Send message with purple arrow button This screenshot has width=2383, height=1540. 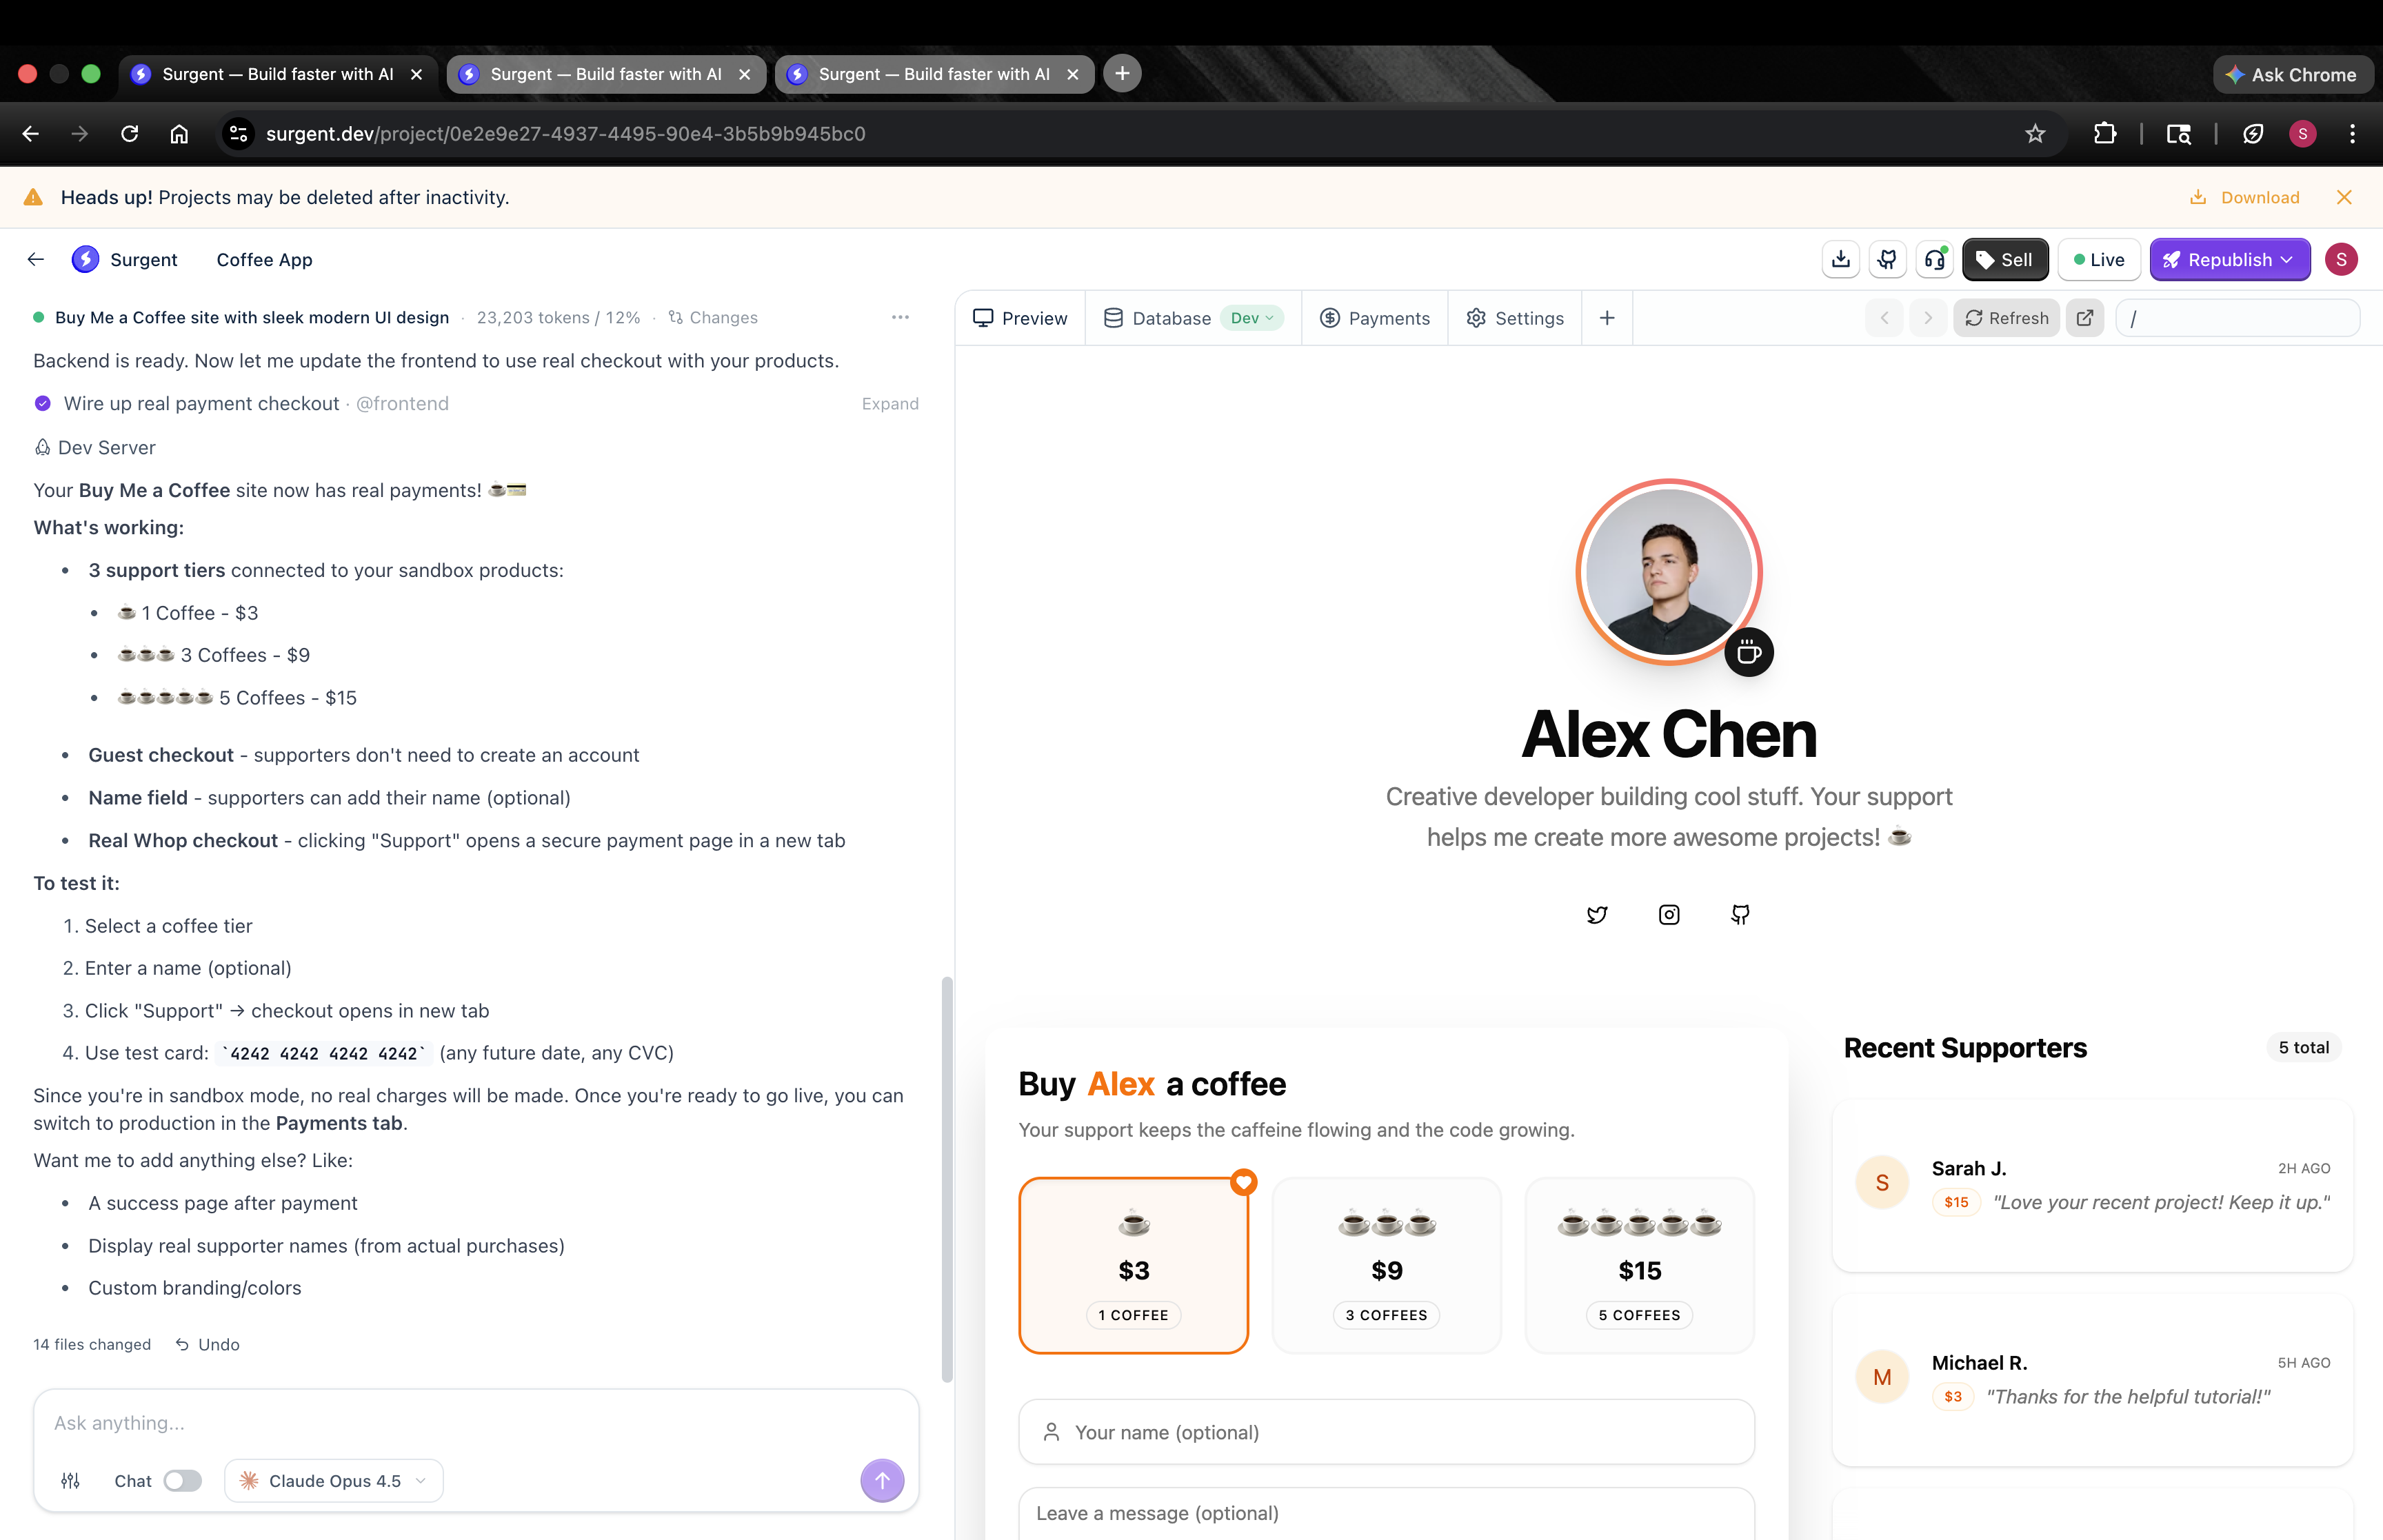point(882,1481)
